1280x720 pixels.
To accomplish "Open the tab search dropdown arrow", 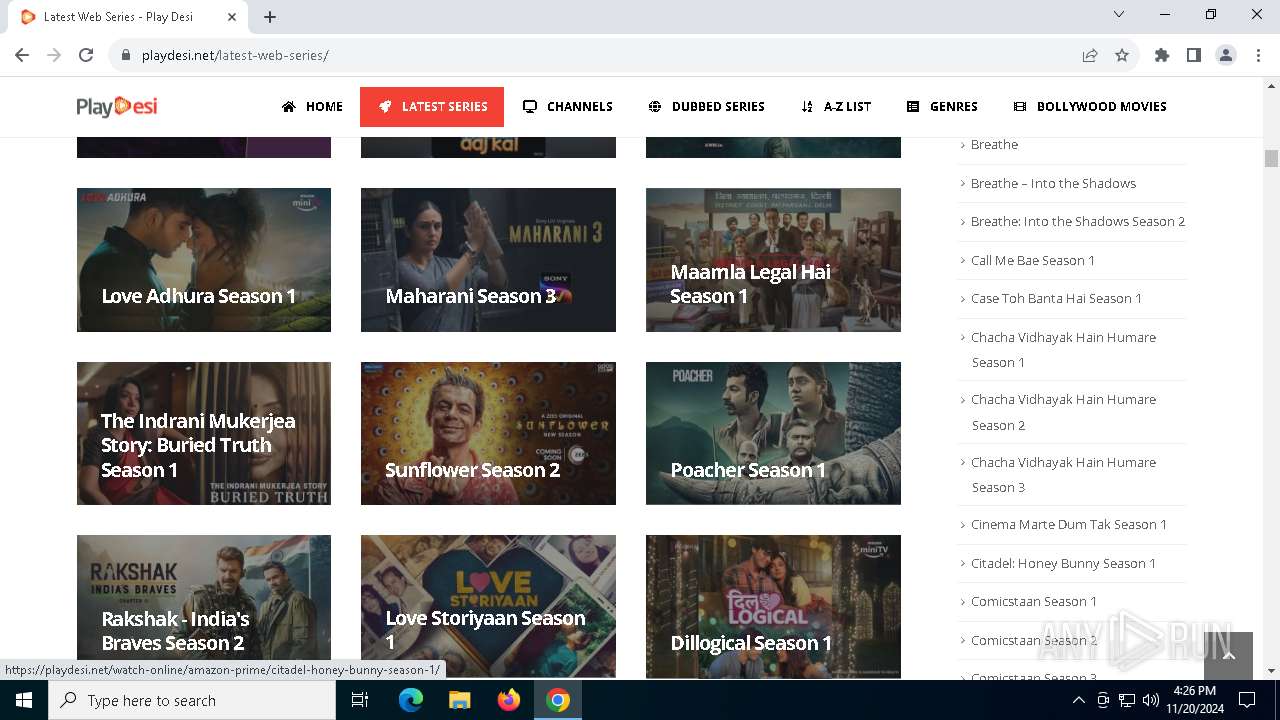I will point(1119,14).
